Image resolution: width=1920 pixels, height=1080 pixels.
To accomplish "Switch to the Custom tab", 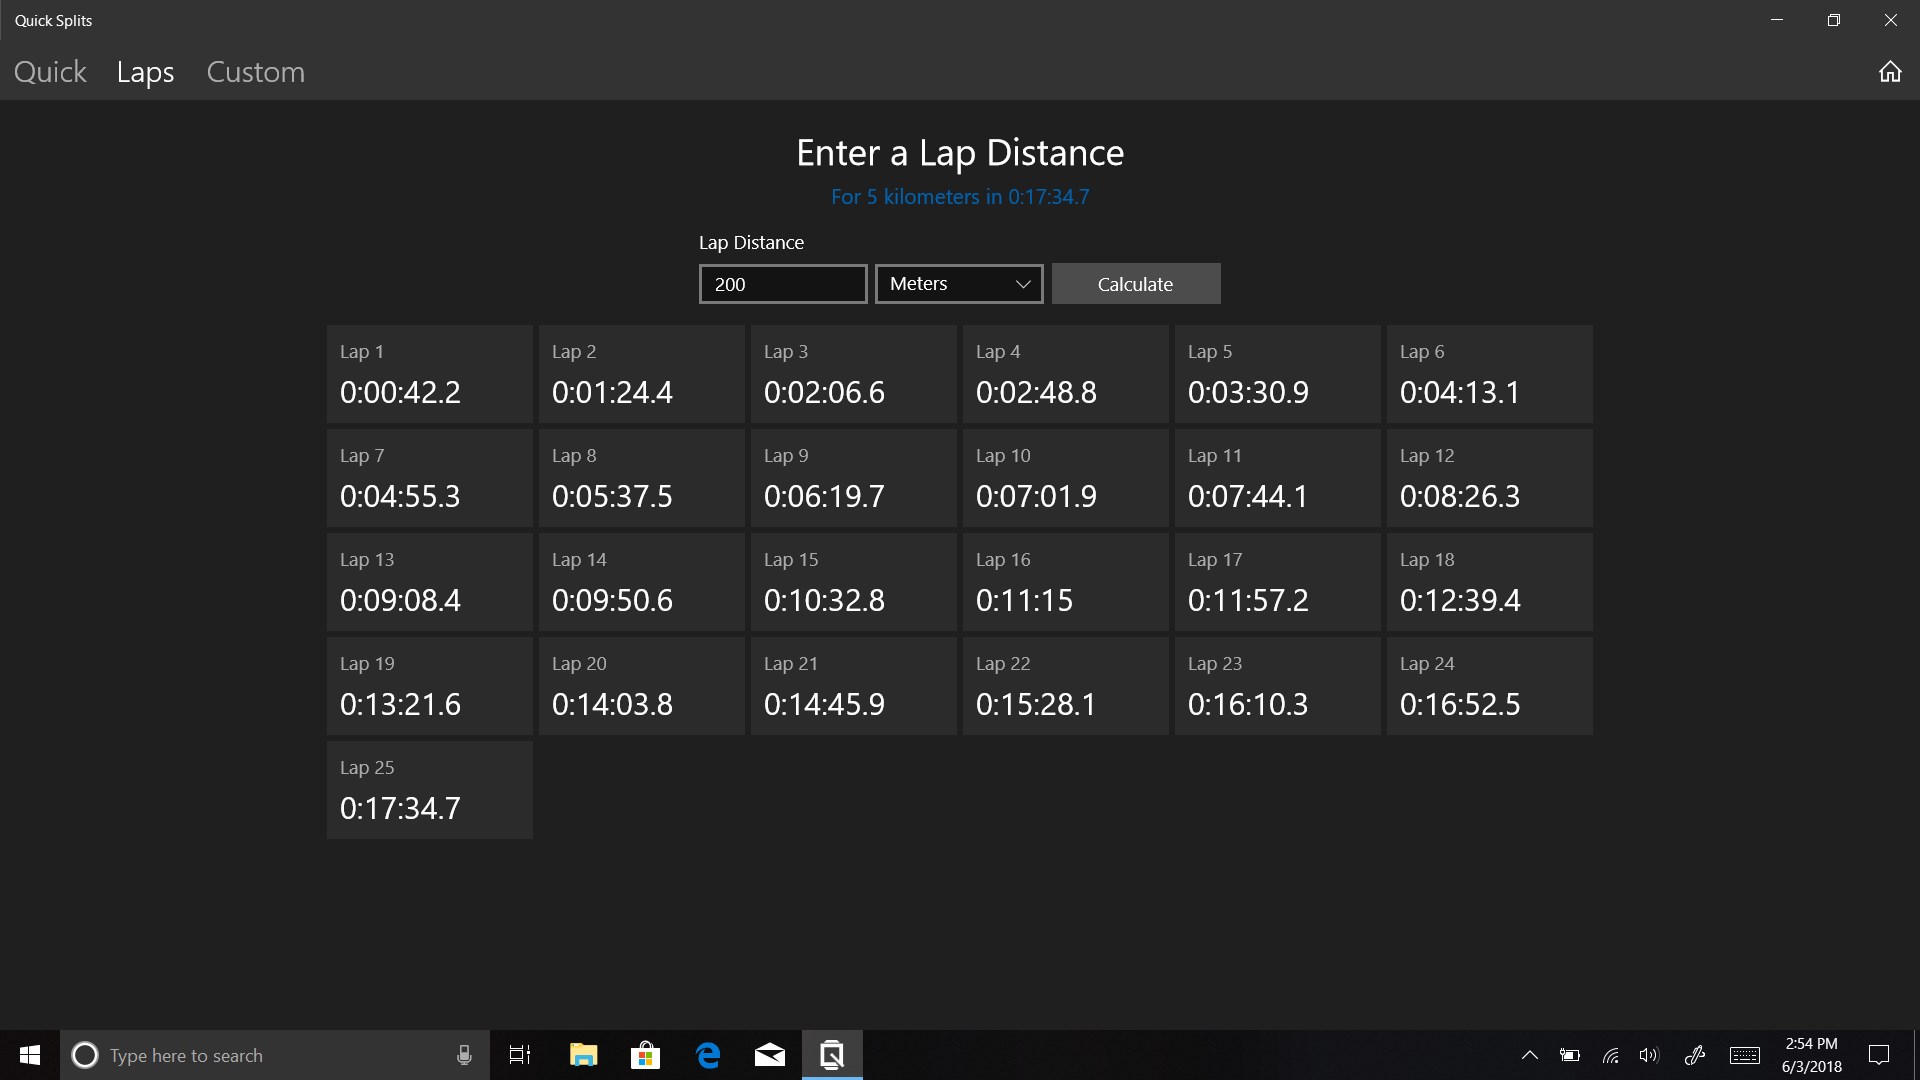I will 255,72.
